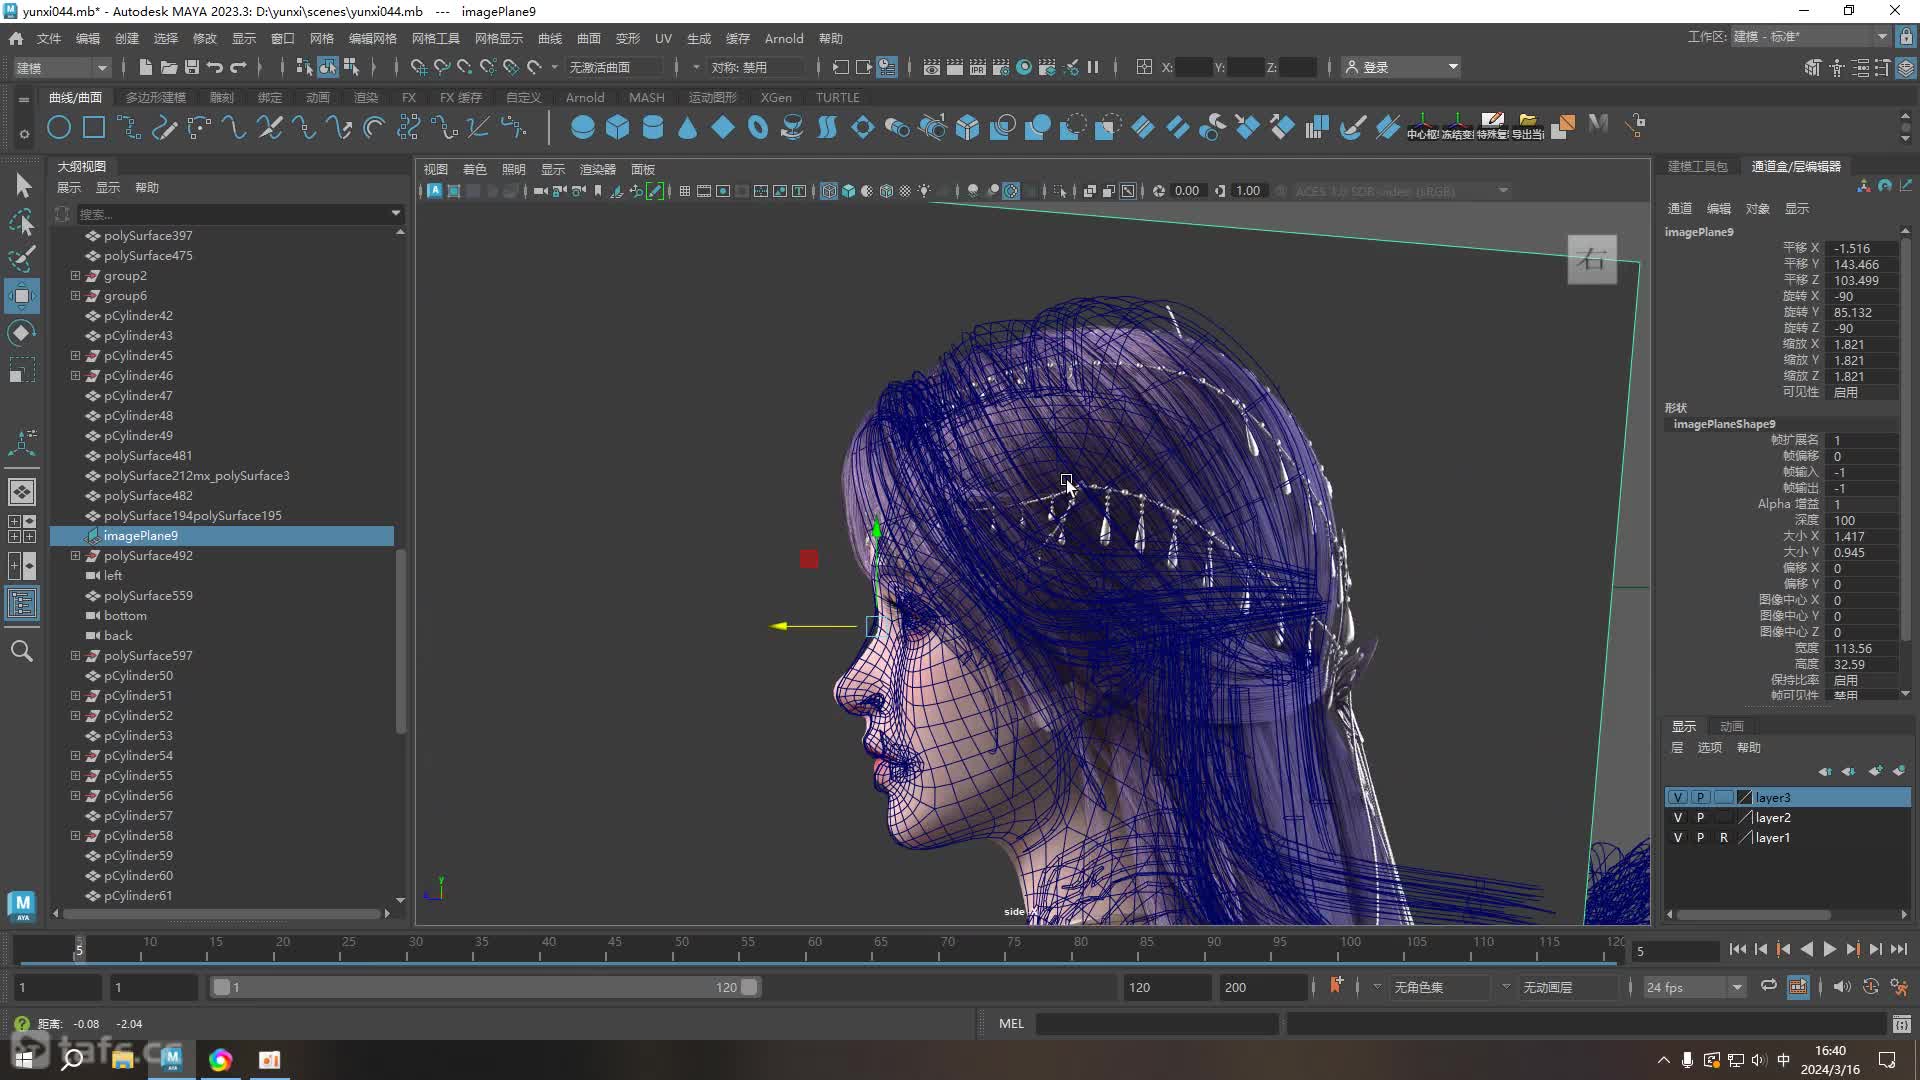This screenshot has height=1080, width=1920.
Task: Expand the group2 node in outliner
Action: [75, 275]
